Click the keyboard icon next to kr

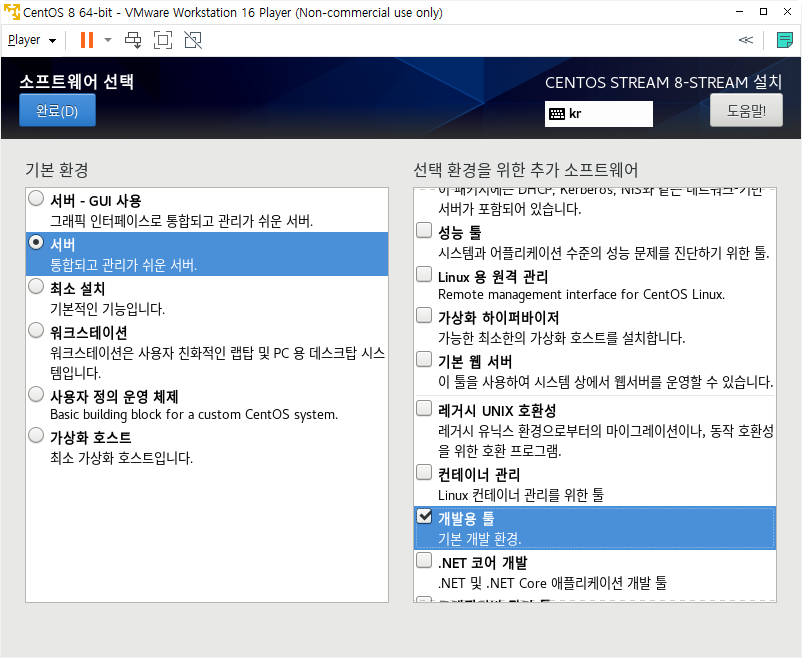[556, 114]
